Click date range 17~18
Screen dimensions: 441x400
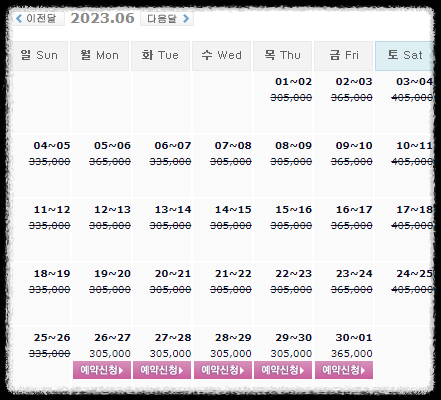click(x=414, y=210)
